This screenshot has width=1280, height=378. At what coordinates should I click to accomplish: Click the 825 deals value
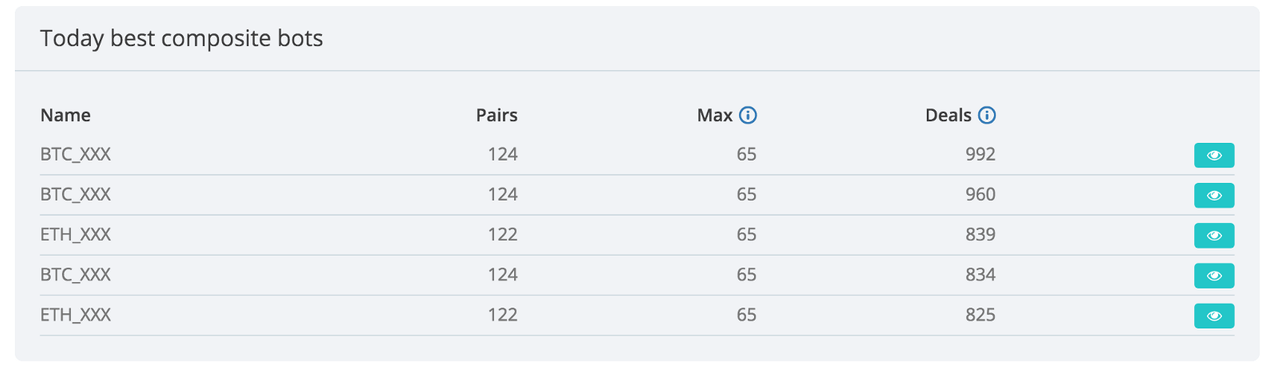[x=981, y=315]
